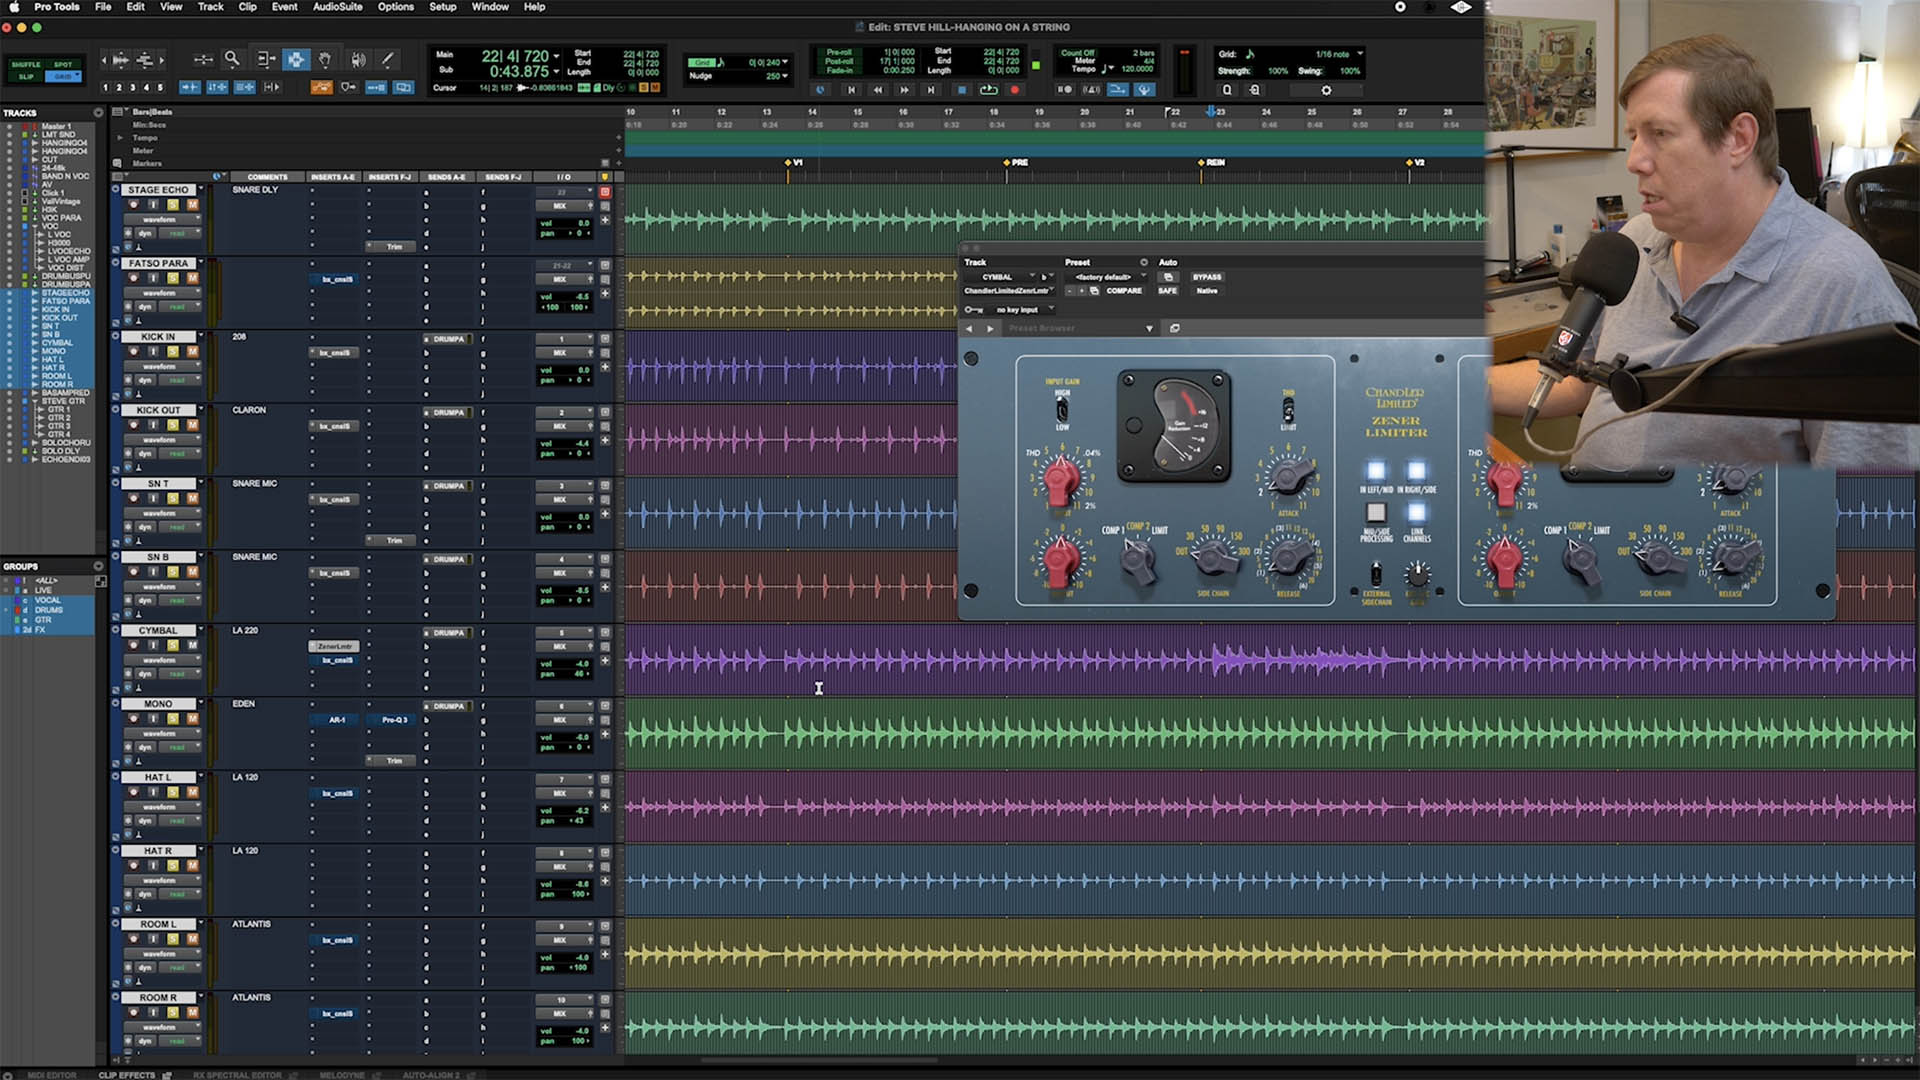Toggle Grid edit mode
The image size is (1920, 1080).
tap(63, 77)
